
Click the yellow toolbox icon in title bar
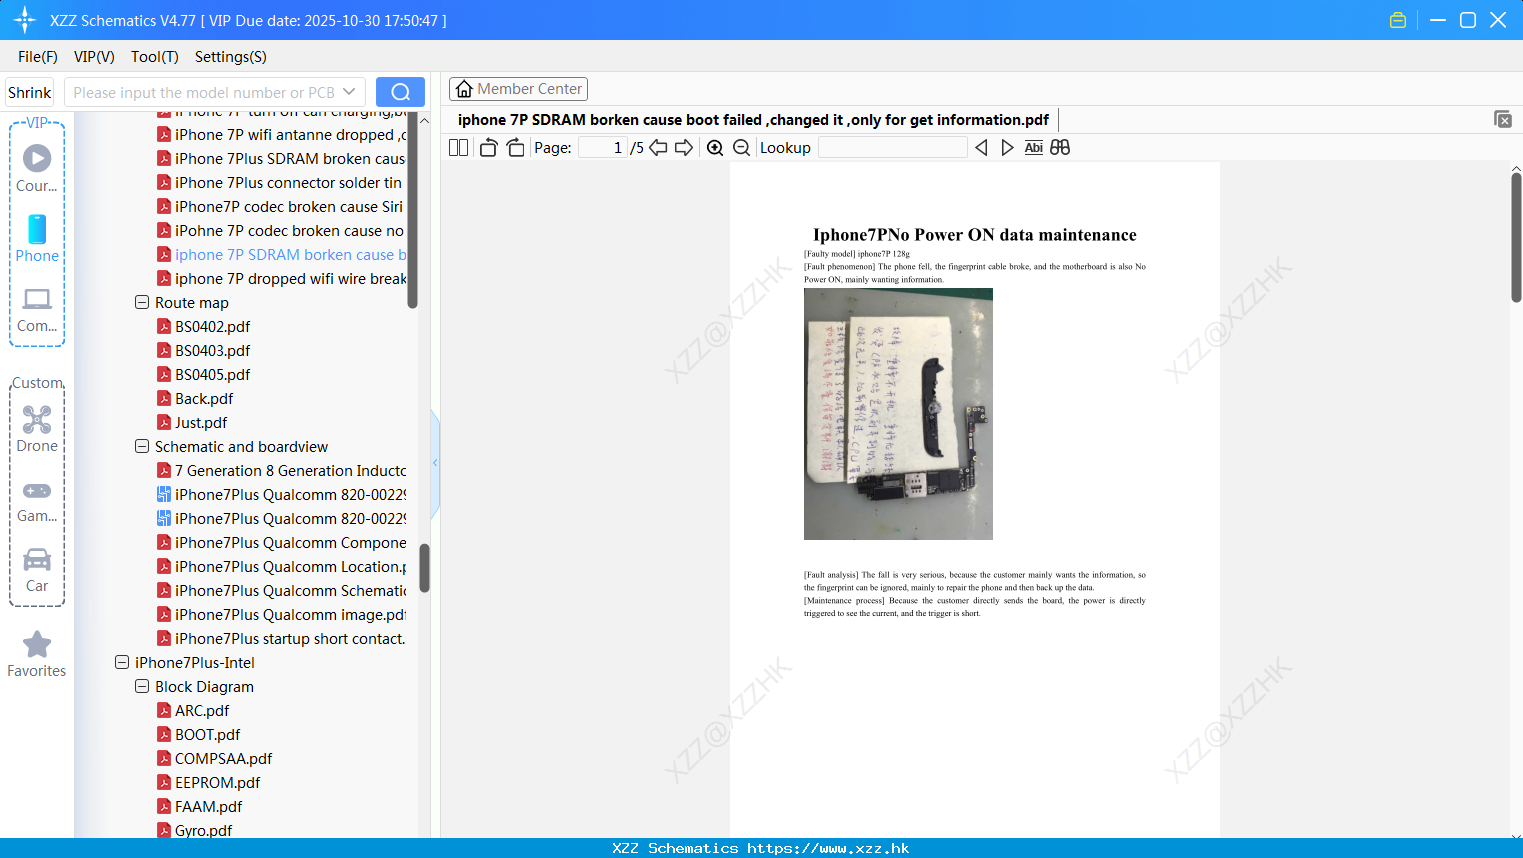pyautogui.click(x=1398, y=20)
